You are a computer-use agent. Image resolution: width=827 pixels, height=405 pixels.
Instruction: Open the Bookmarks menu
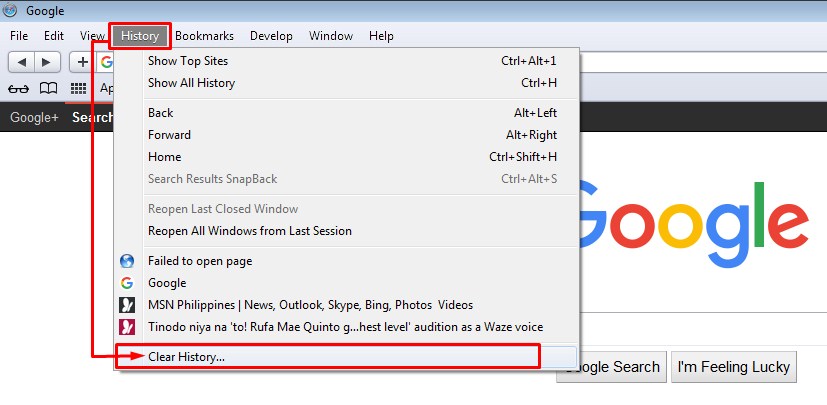click(205, 36)
